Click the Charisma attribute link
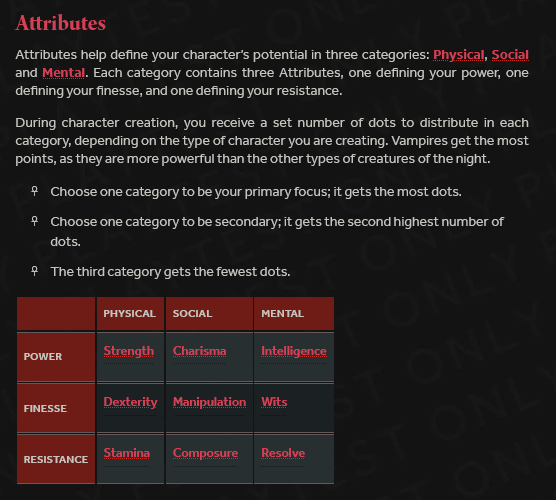Viewport: 556px width, 500px height. click(199, 351)
